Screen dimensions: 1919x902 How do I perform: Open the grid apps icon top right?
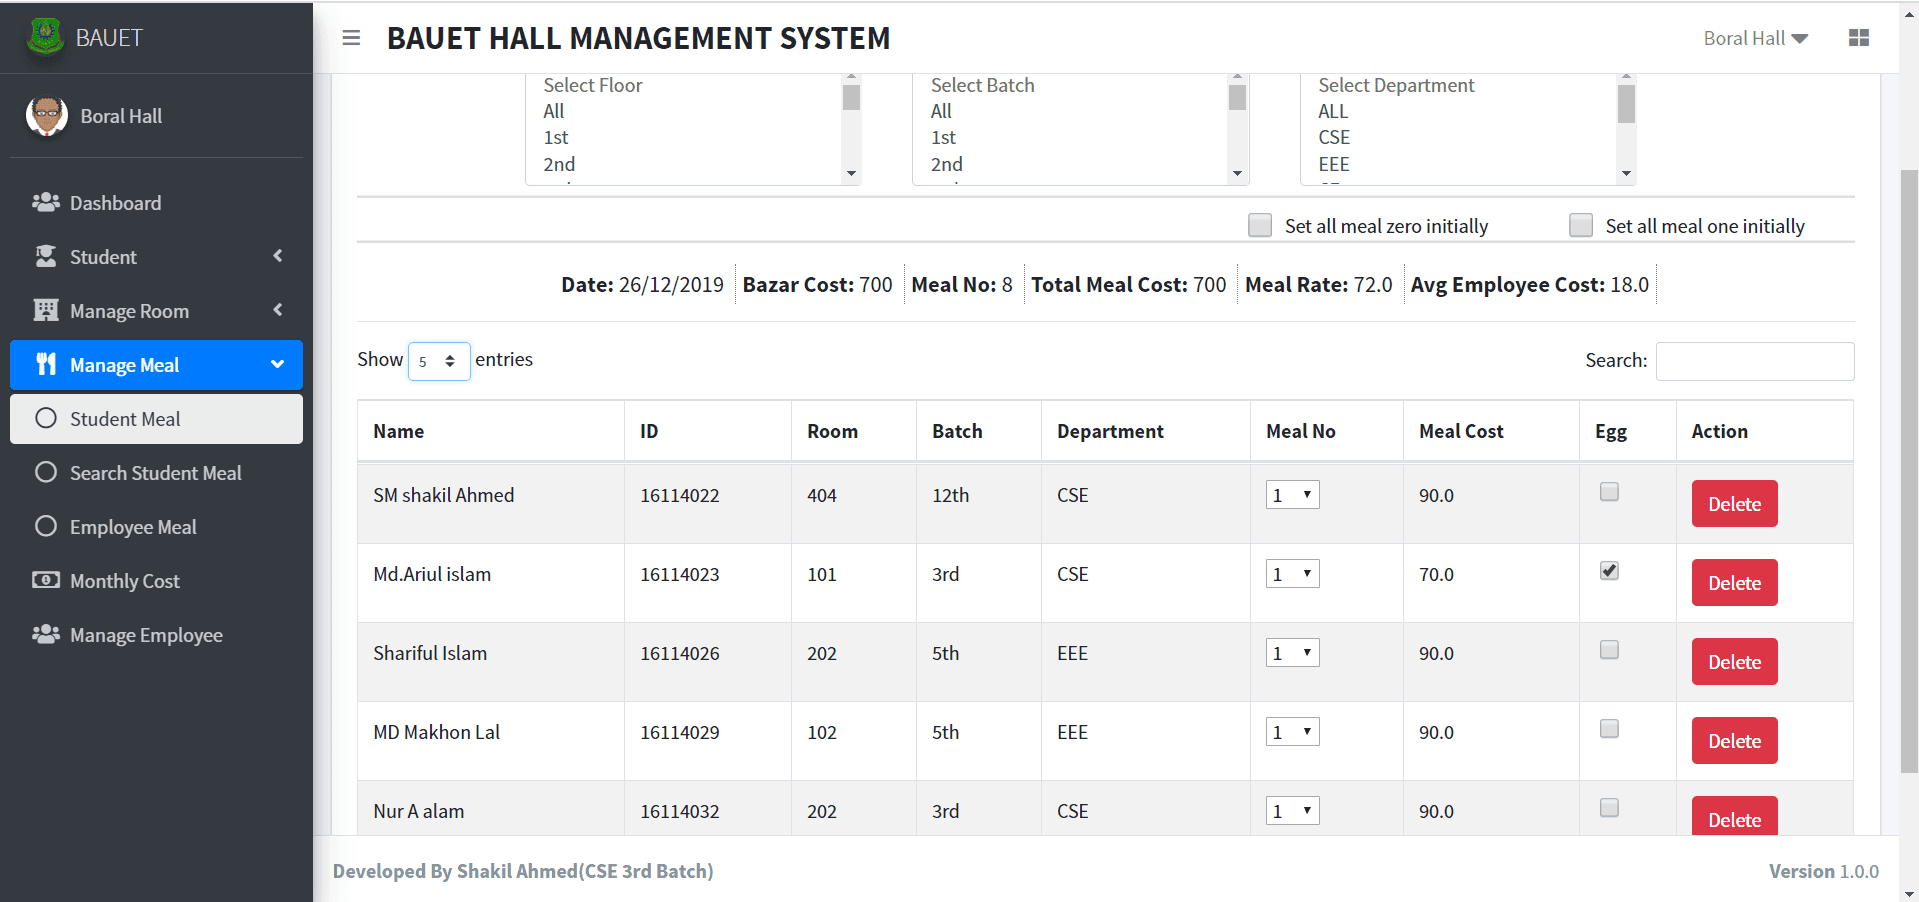point(1859,38)
